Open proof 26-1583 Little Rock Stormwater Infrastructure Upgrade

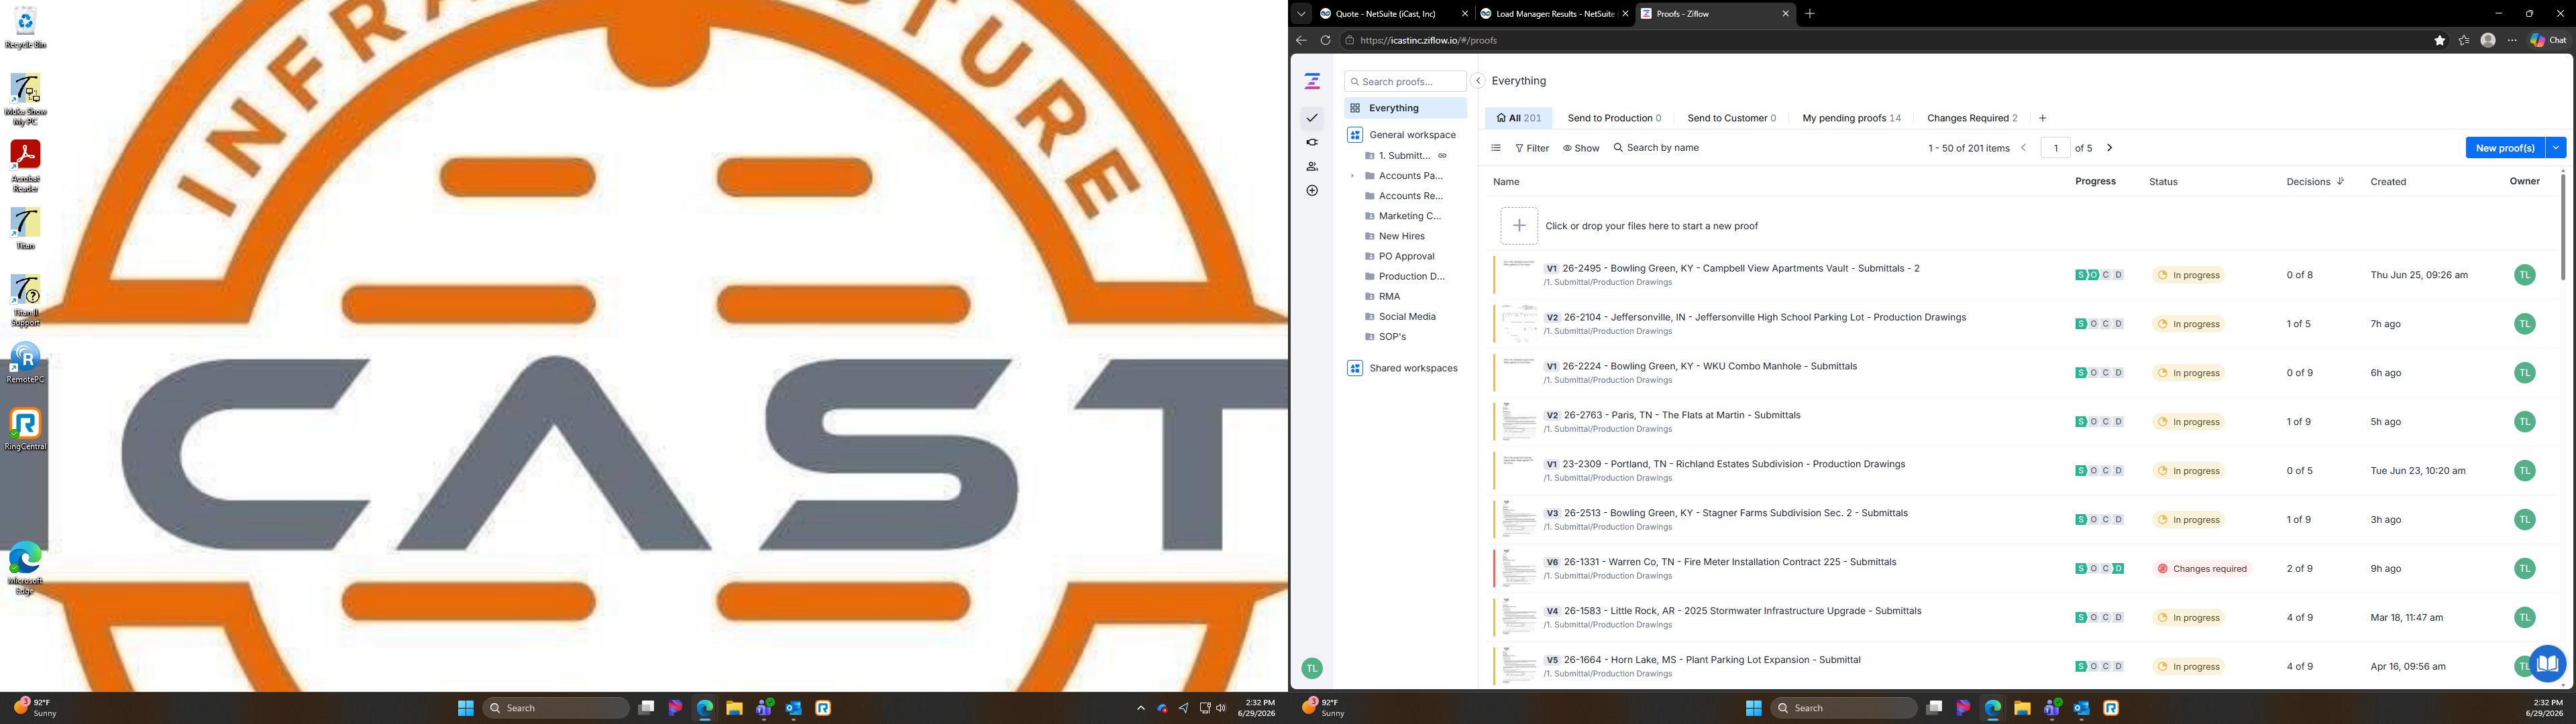1743,611
